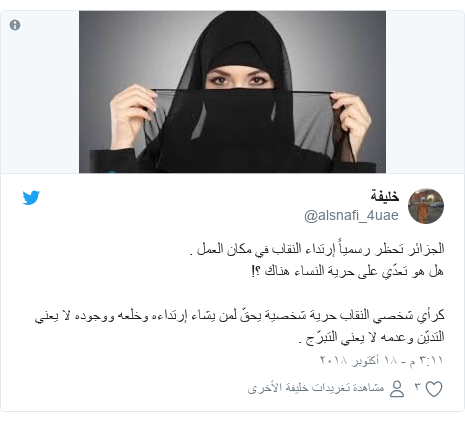Open Twitter via the blue bird logo
Screen dimensions: 465x421
pyautogui.click(x=31, y=197)
